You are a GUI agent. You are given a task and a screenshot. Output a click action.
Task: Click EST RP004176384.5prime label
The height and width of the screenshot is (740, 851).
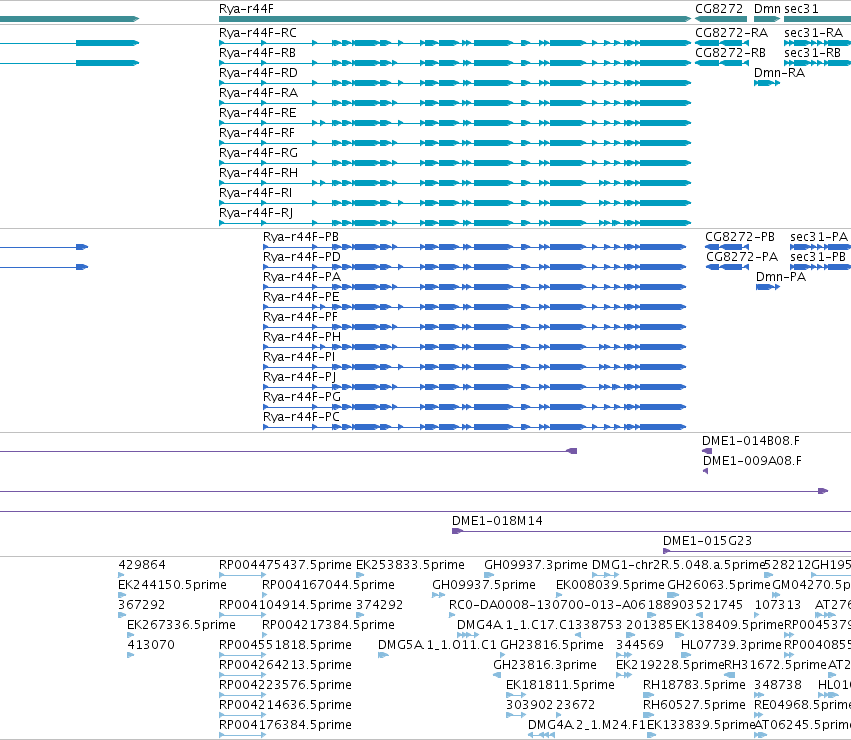tap(285, 725)
